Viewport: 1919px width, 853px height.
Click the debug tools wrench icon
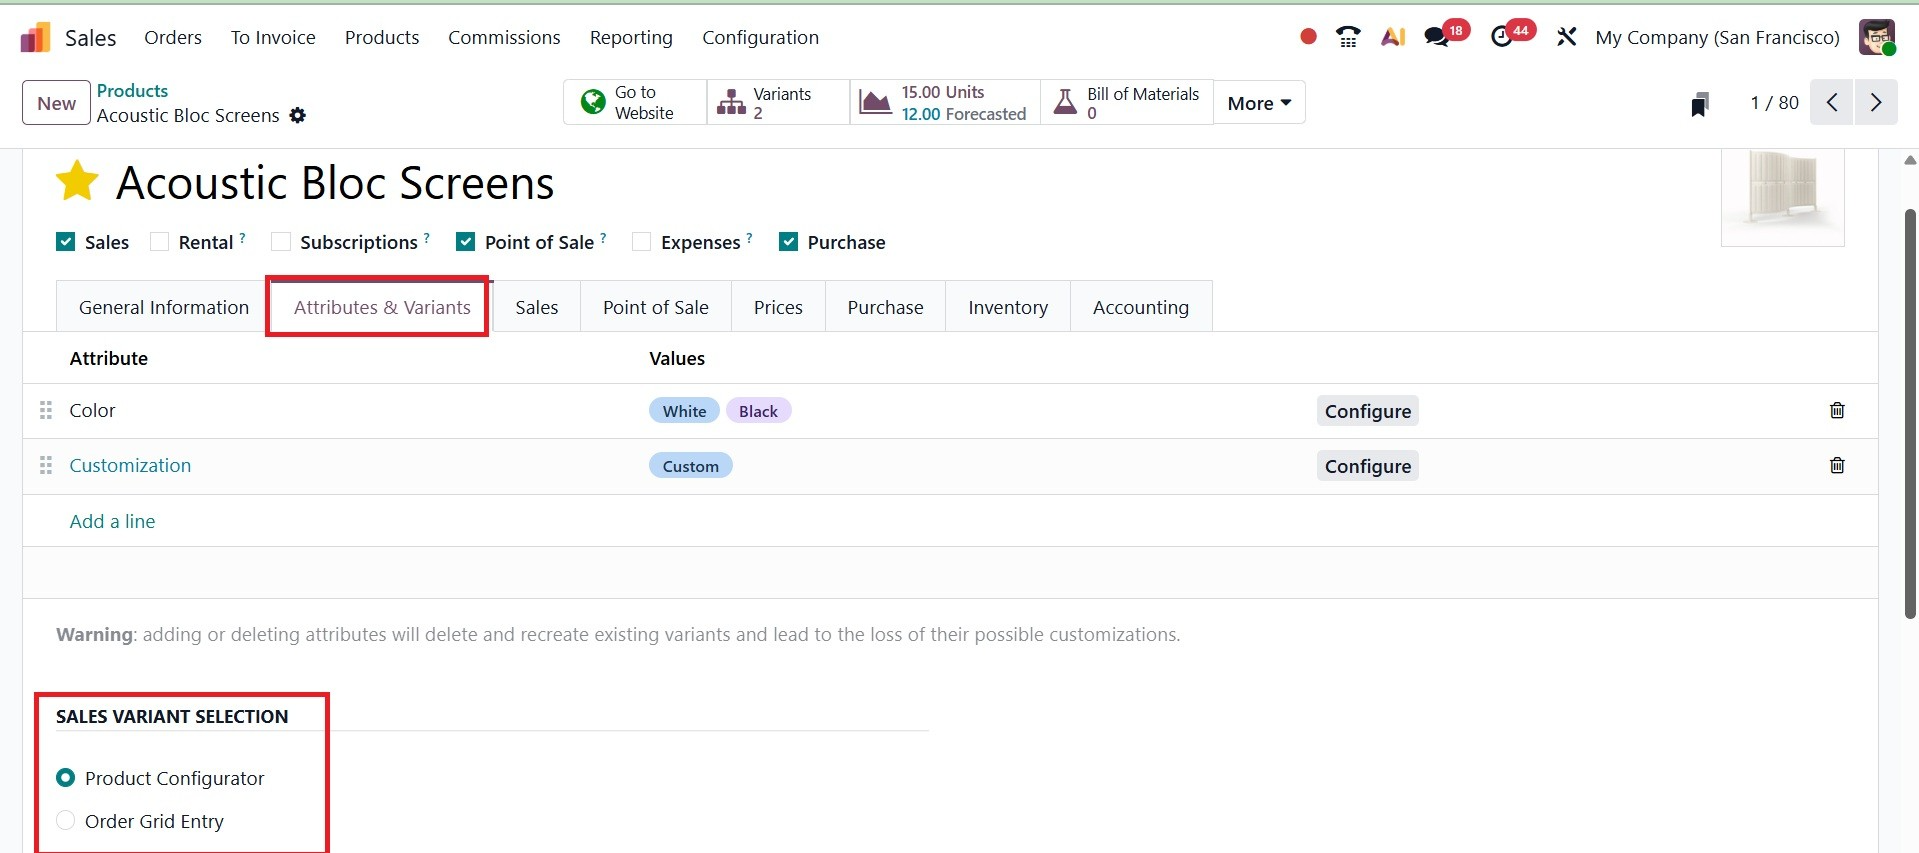tap(1566, 38)
